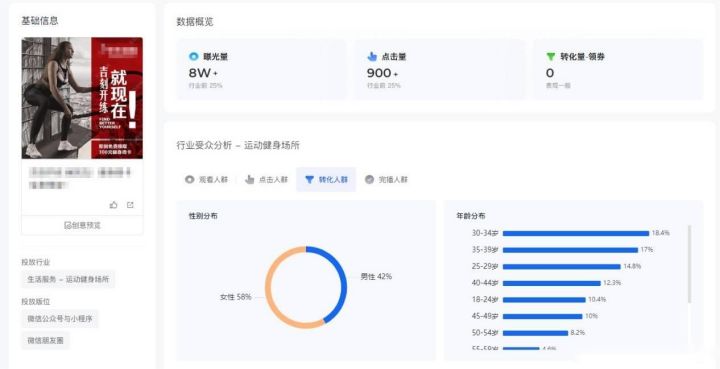Select the 完播人群 tab
Screen dimensions: 720x369
386,179
